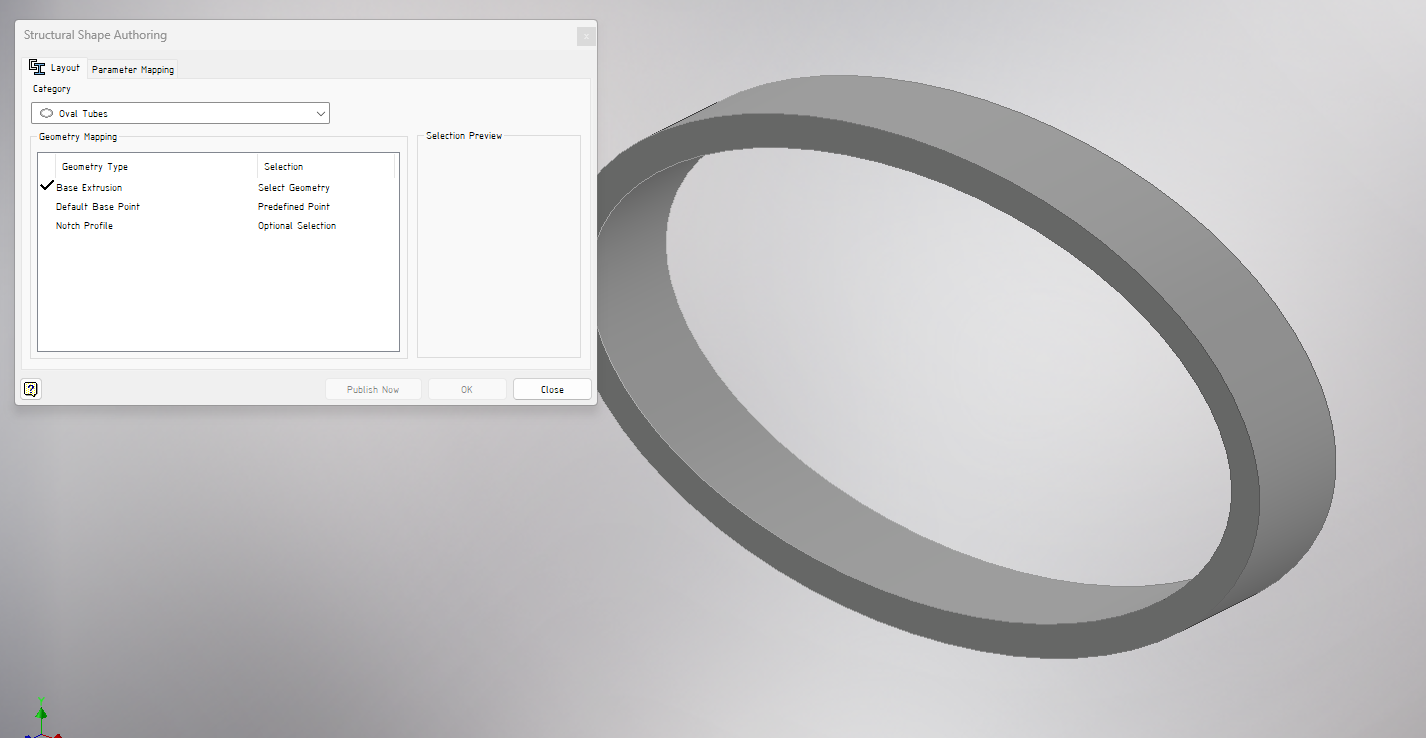The width and height of the screenshot is (1426, 738).
Task: Open the Oval Tubes category dropdown
Action: [180, 113]
